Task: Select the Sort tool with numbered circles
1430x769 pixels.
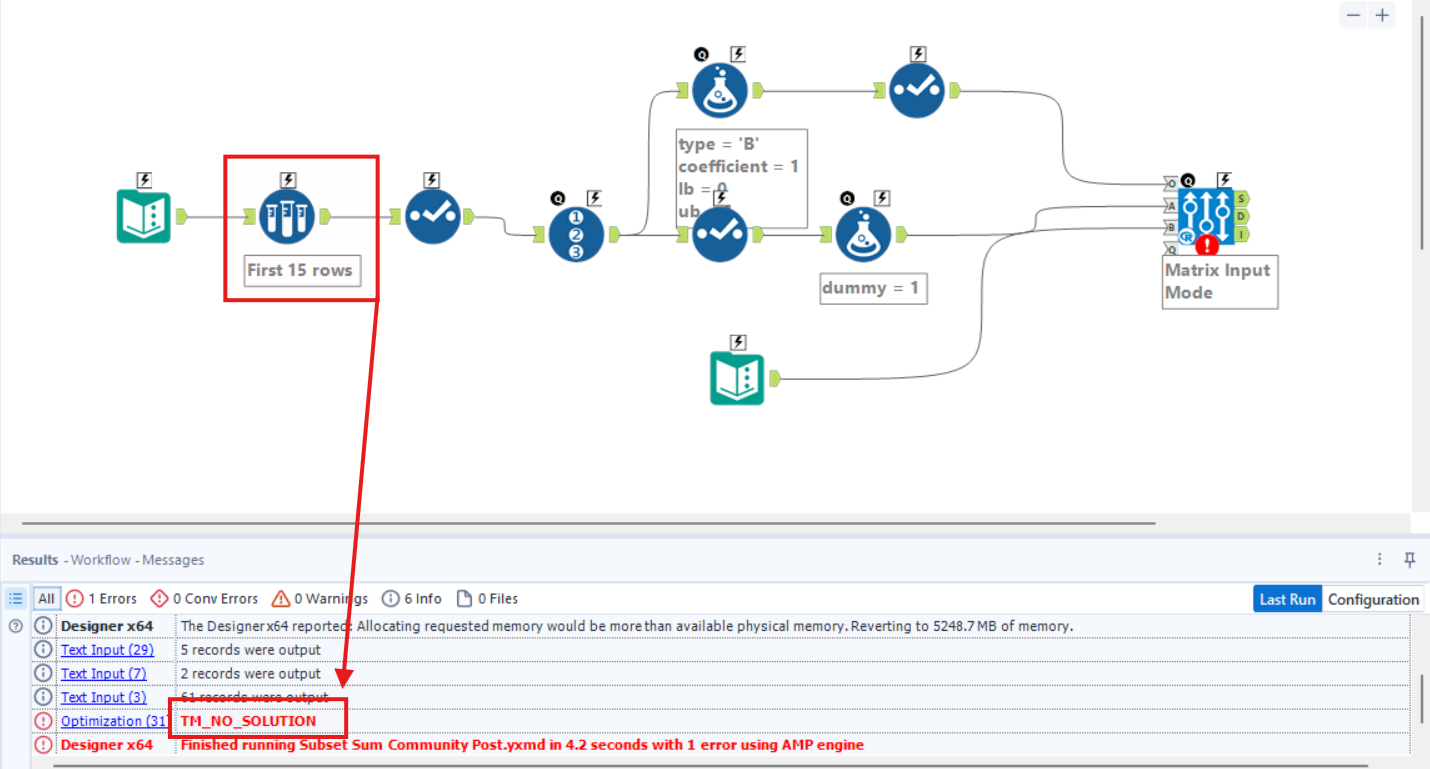Action: [574, 232]
